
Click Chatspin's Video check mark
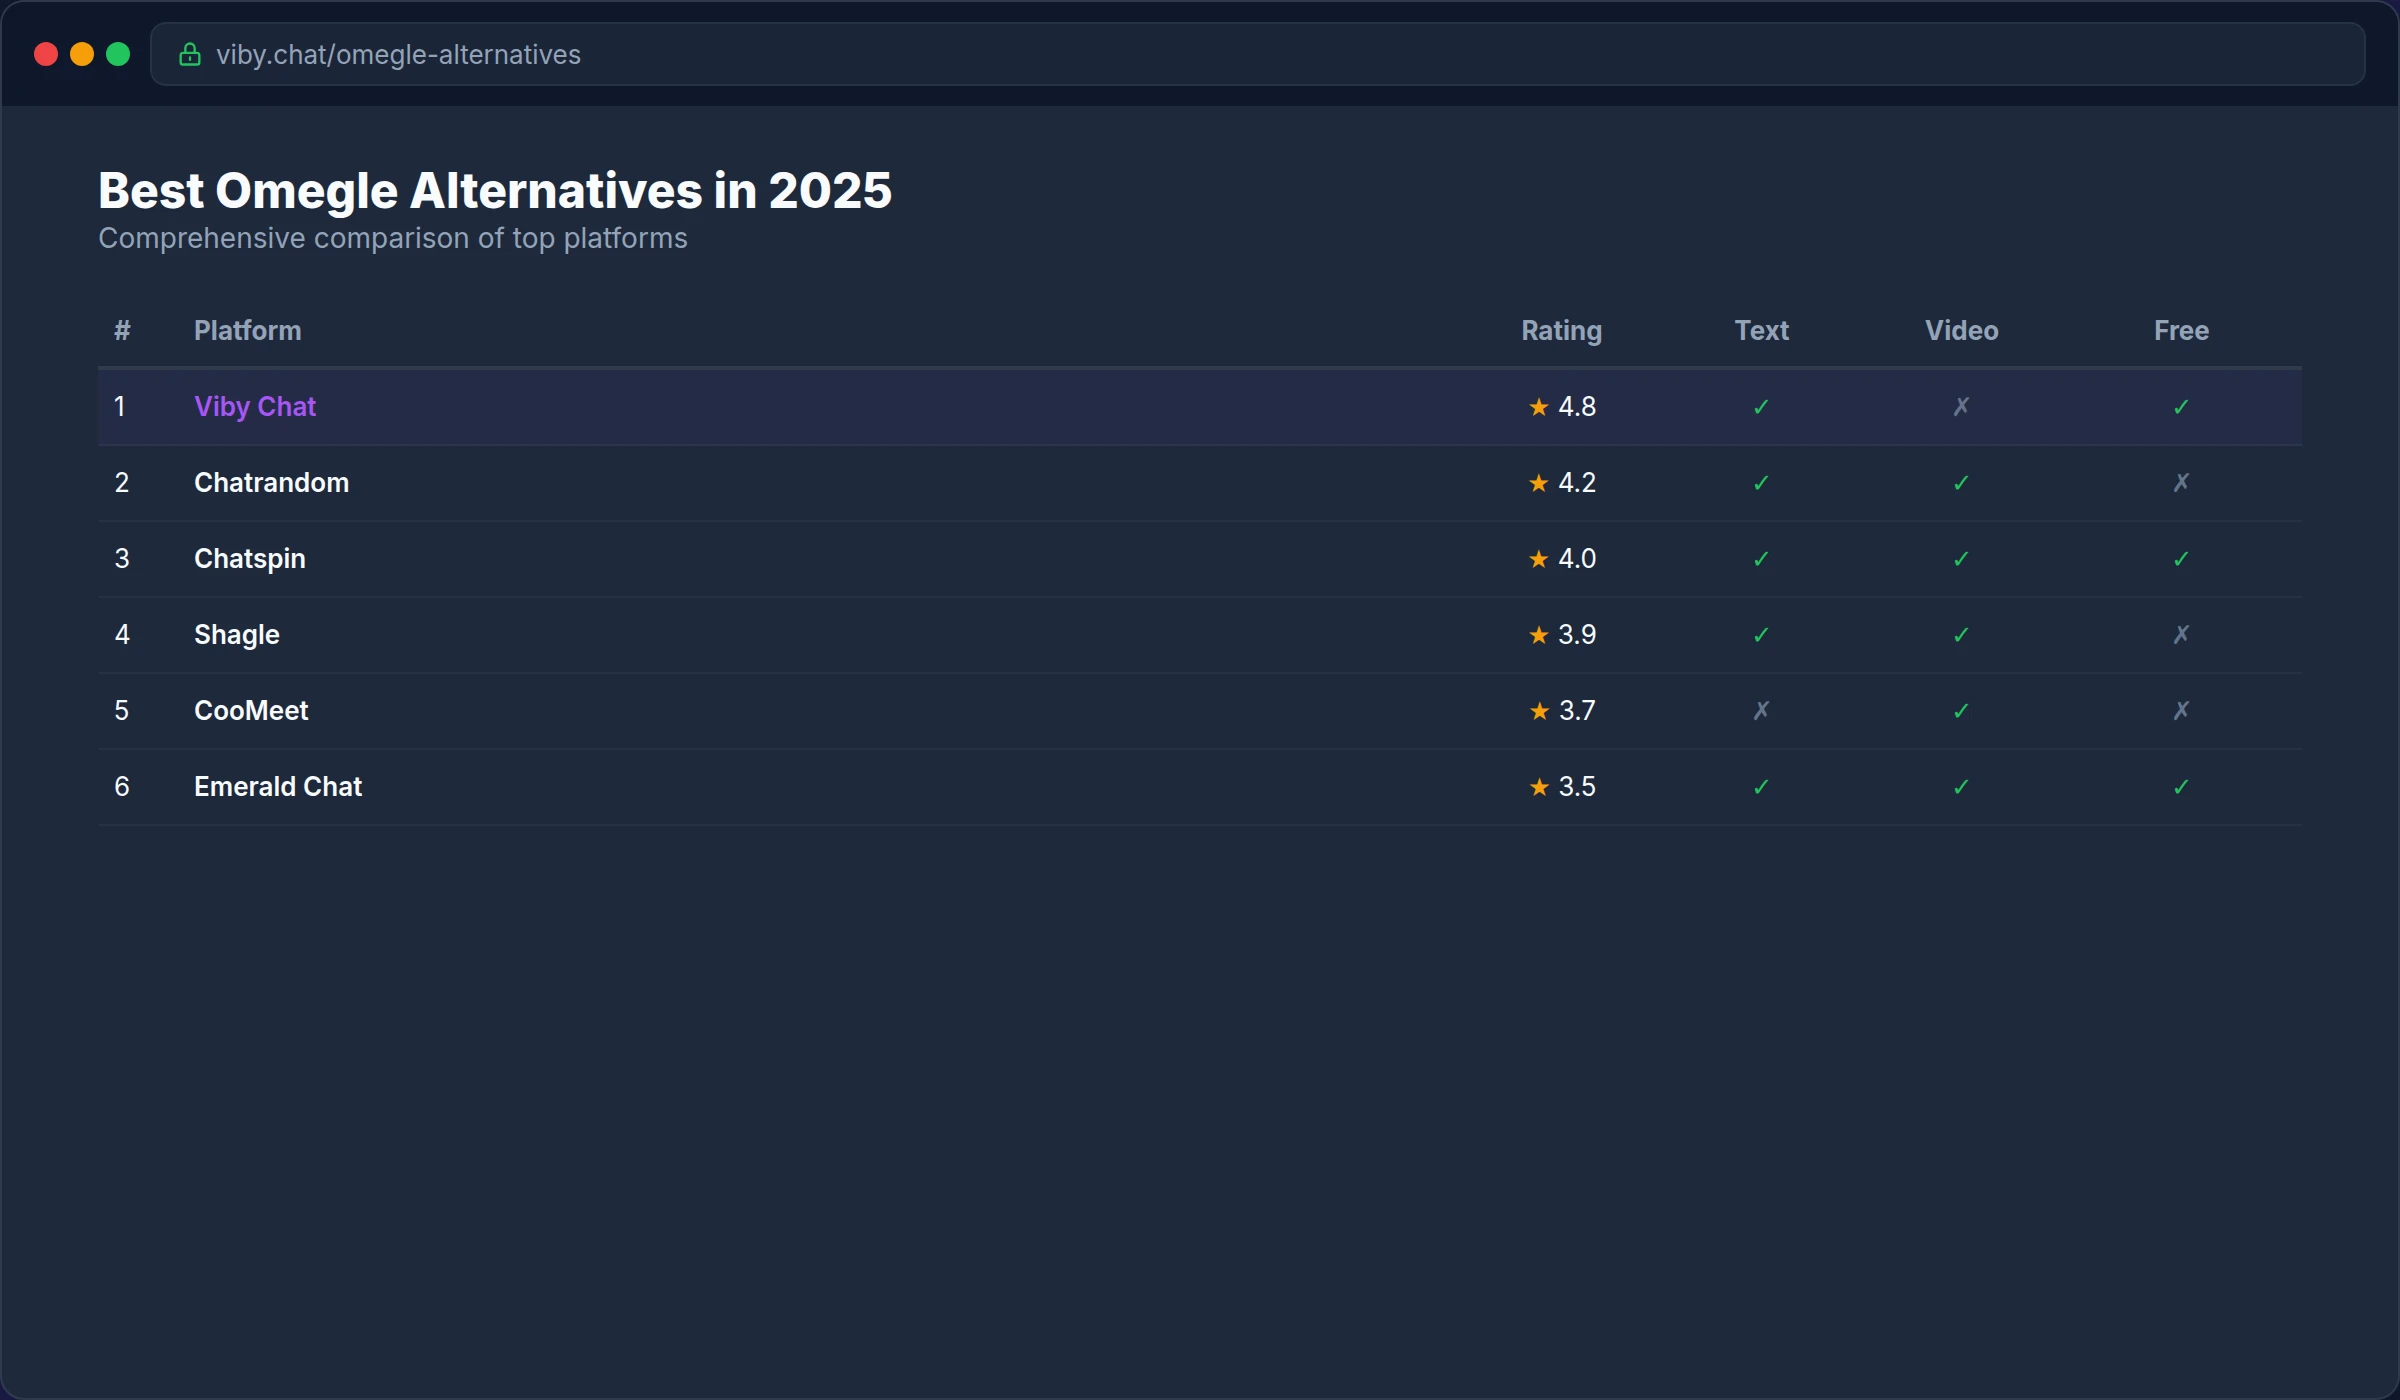(1961, 559)
